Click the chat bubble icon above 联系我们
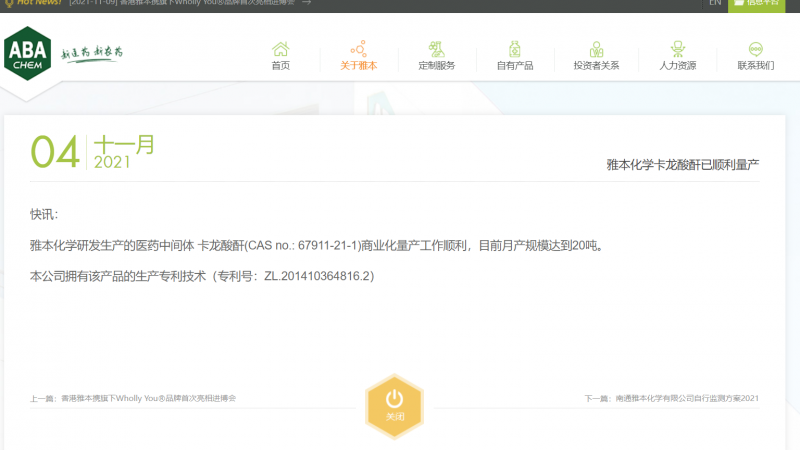The image size is (800, 450). (756, 49)
